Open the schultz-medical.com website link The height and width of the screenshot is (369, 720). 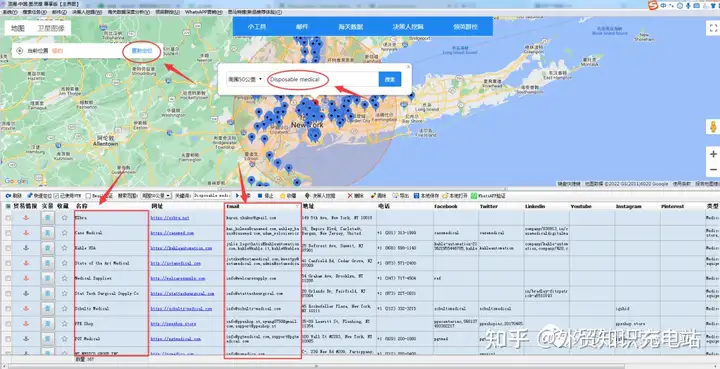[181, 308]
